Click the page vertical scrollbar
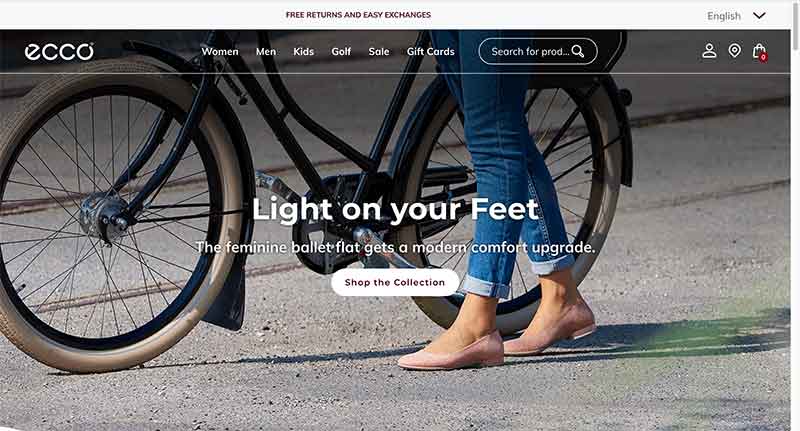 pyautogui.click(x=795, y=215)
